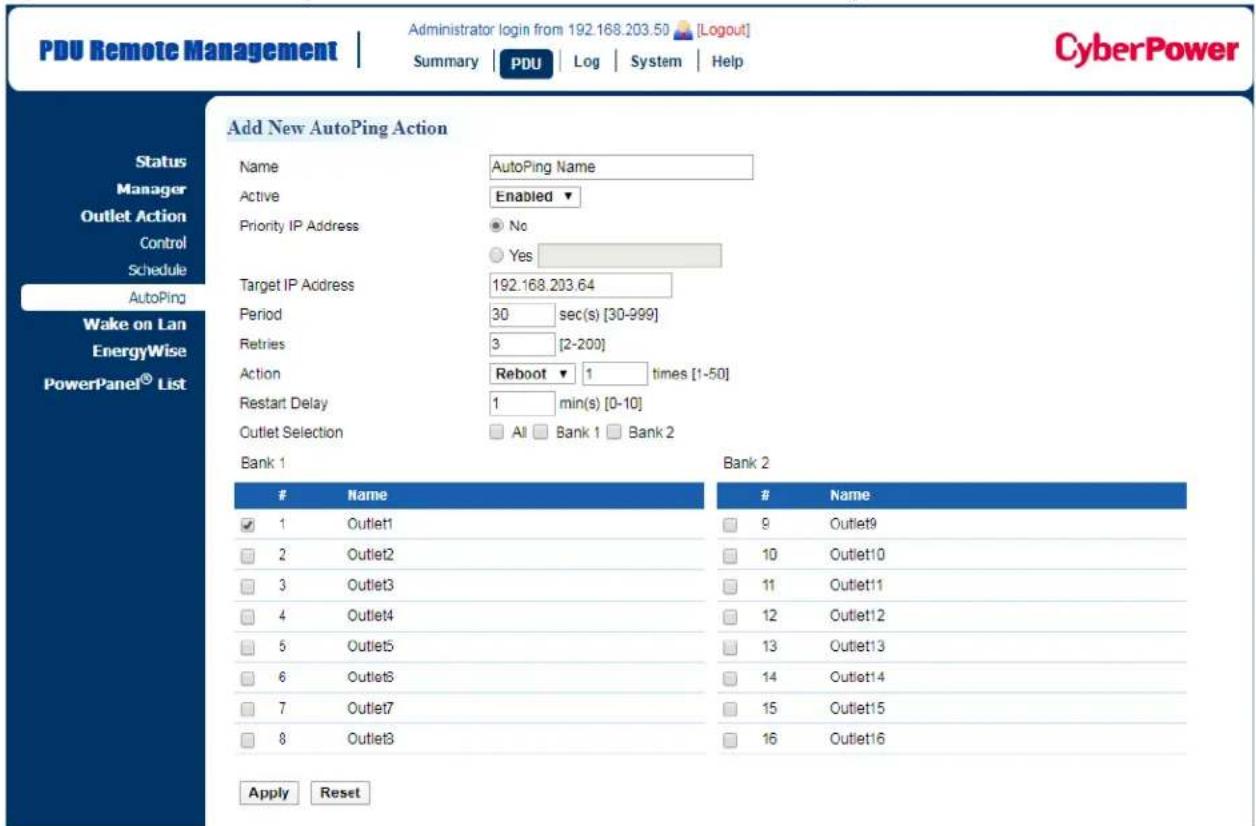Open the Active Enabled dropdown

[x=535, y=197]
